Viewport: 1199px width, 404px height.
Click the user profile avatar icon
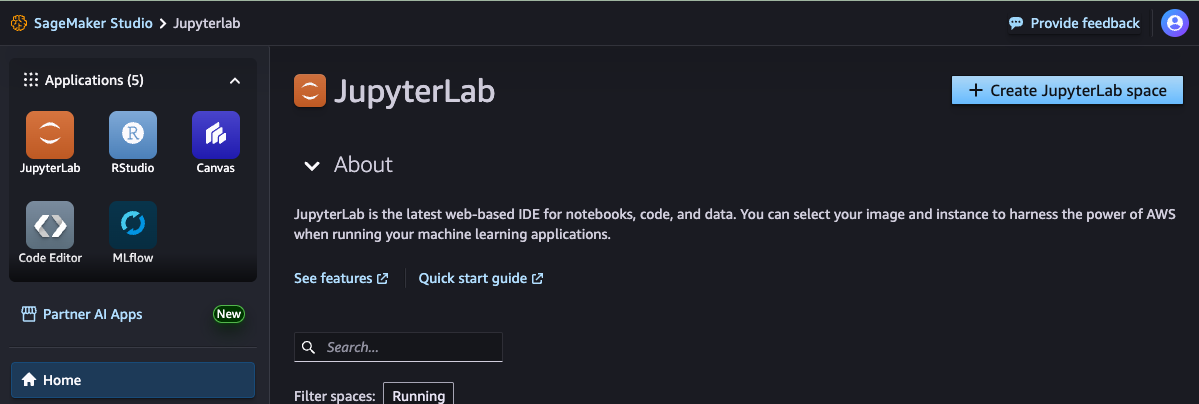click(1174, 23)
